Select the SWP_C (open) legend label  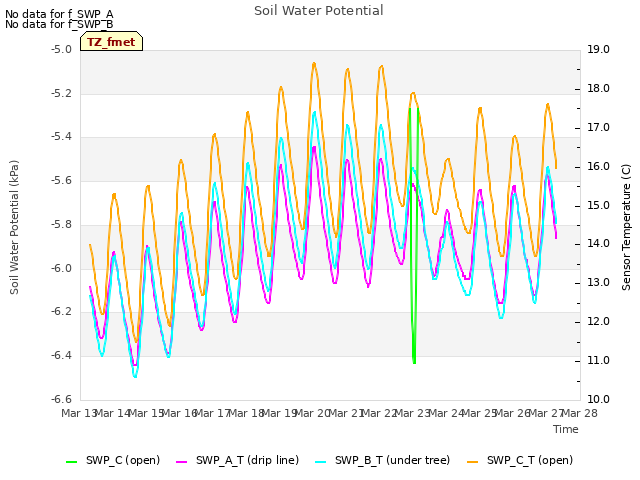[123, 460]
